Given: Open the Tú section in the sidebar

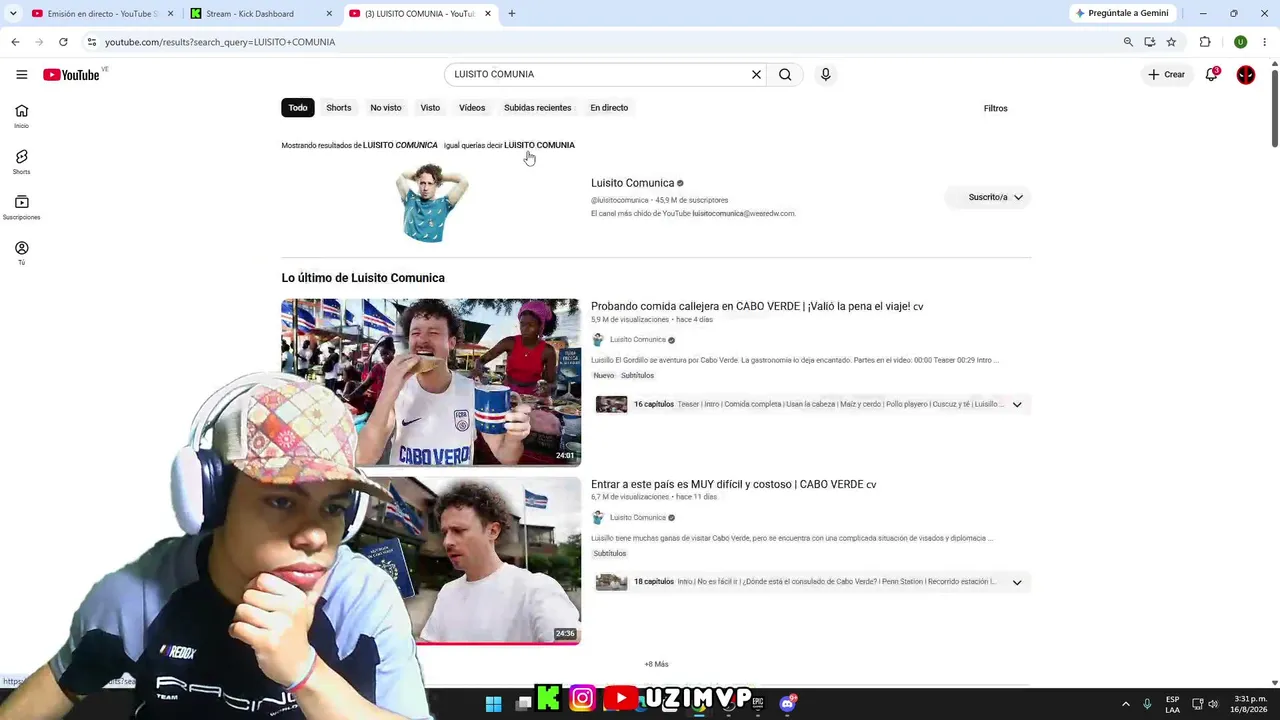Looking at the screenshot, I should pos(21,253).
